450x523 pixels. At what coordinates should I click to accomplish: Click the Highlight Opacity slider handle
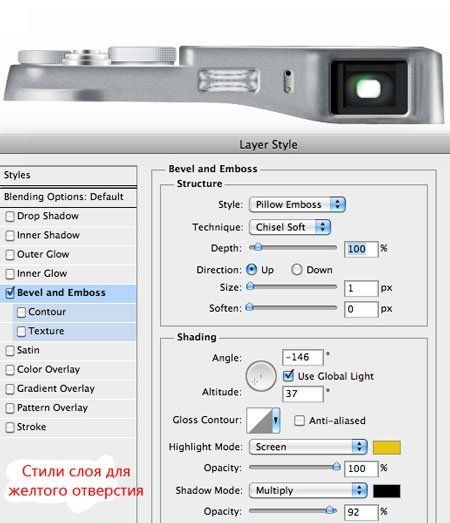click(336, 466)
